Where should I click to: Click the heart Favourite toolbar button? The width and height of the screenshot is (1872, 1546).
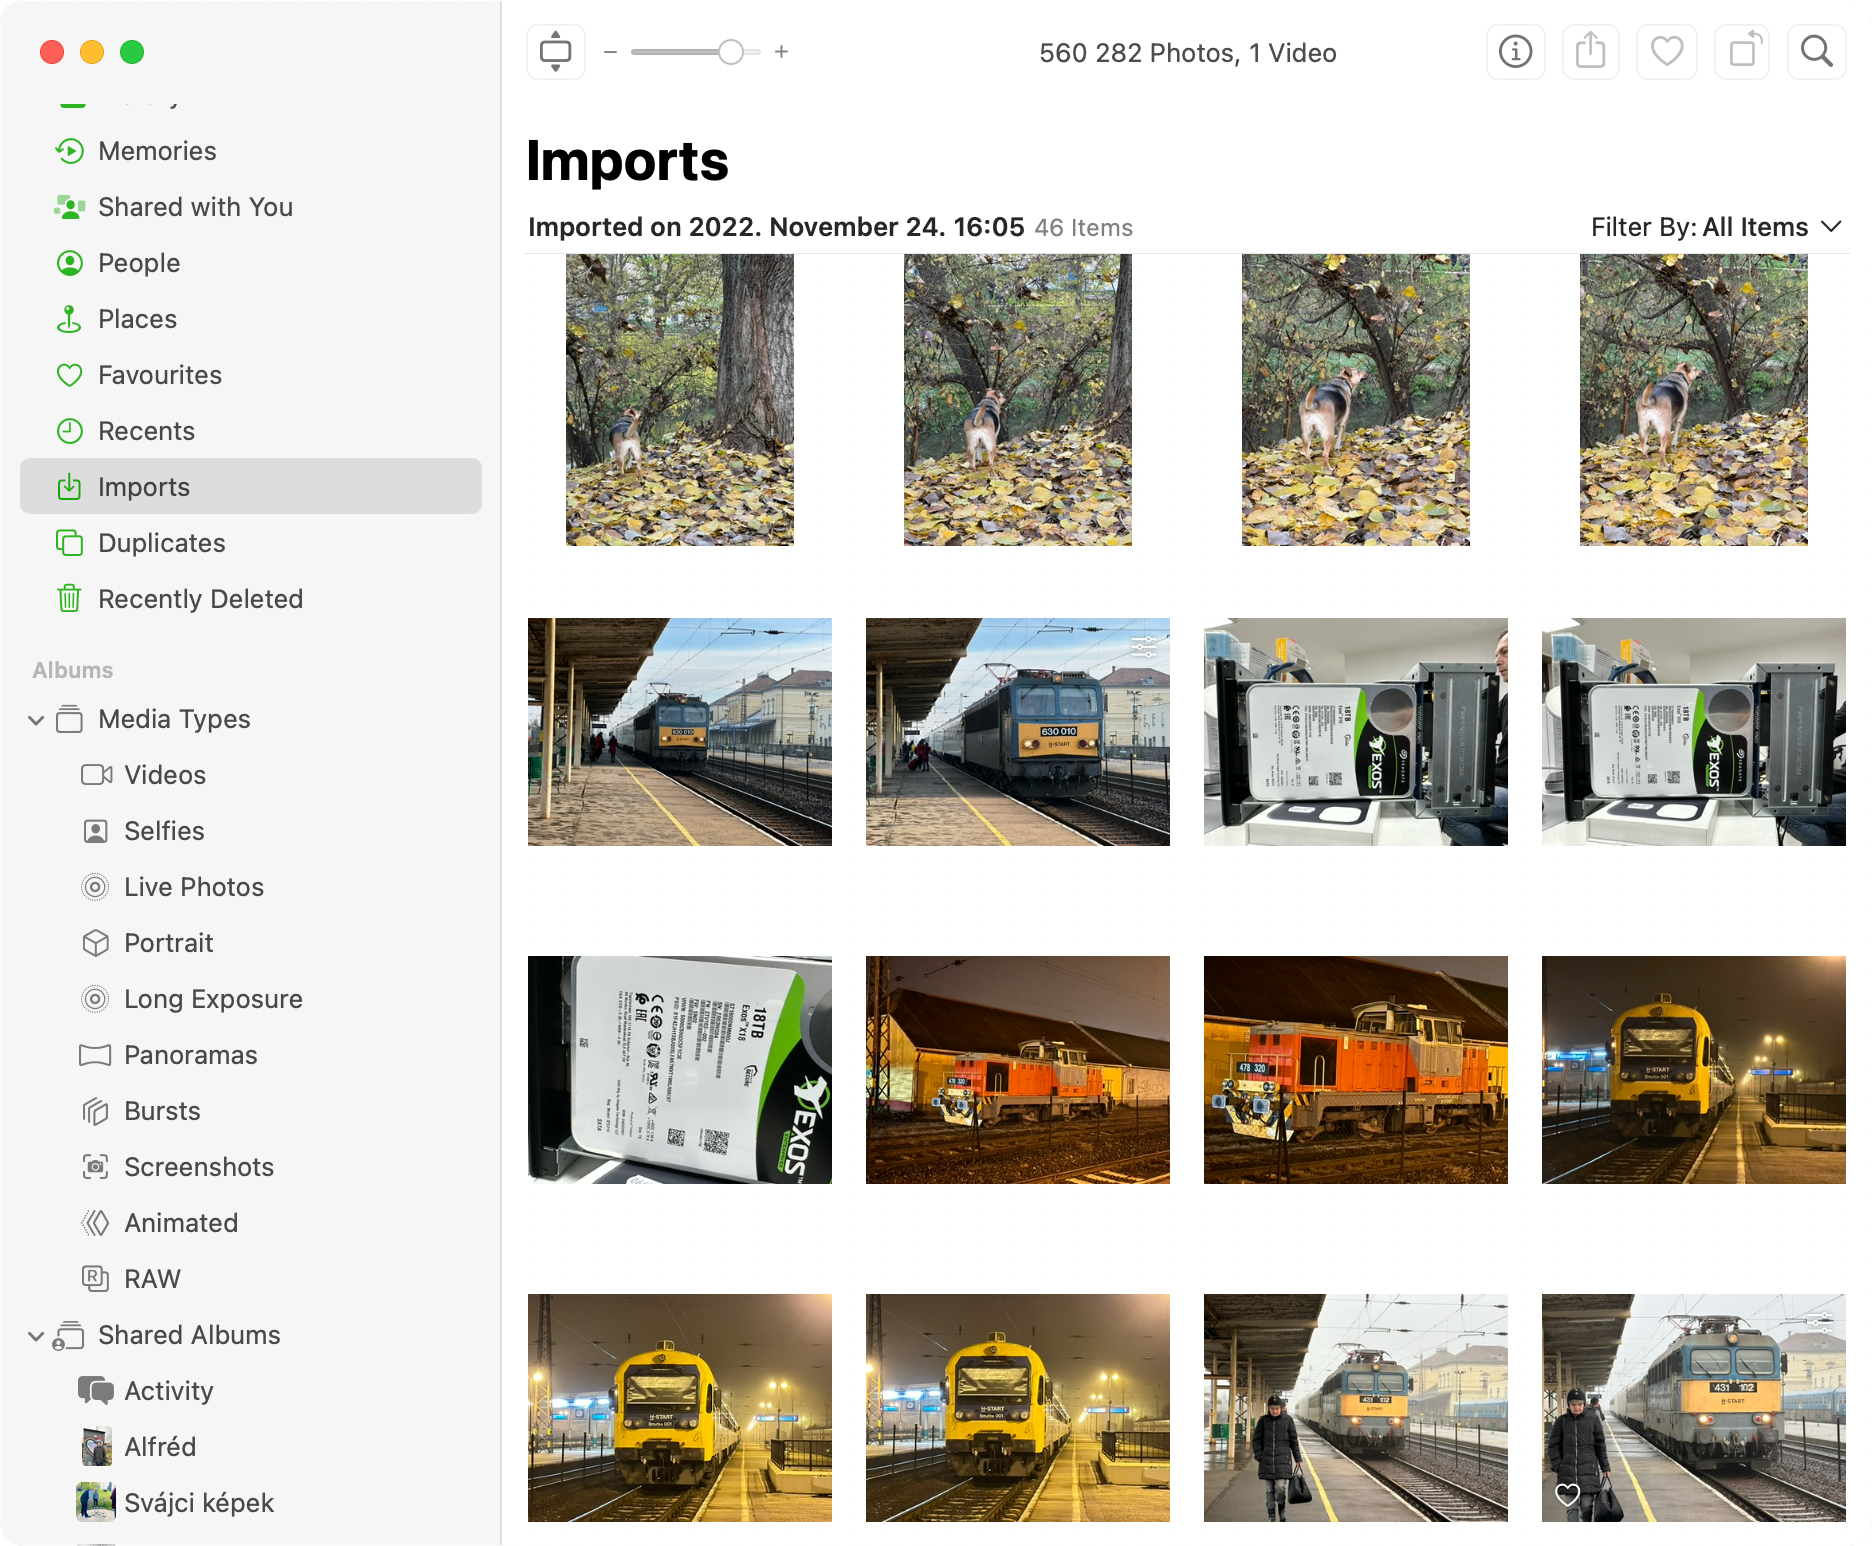1666,52
